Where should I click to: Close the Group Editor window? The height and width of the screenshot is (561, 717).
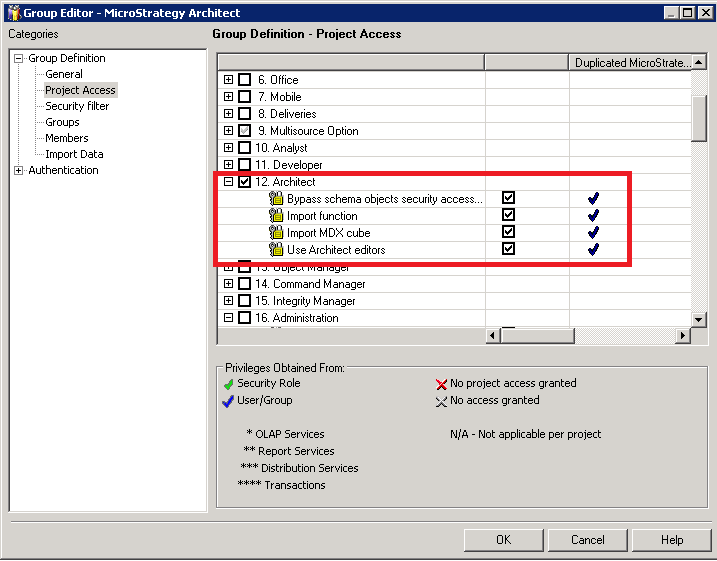[706, 13]
